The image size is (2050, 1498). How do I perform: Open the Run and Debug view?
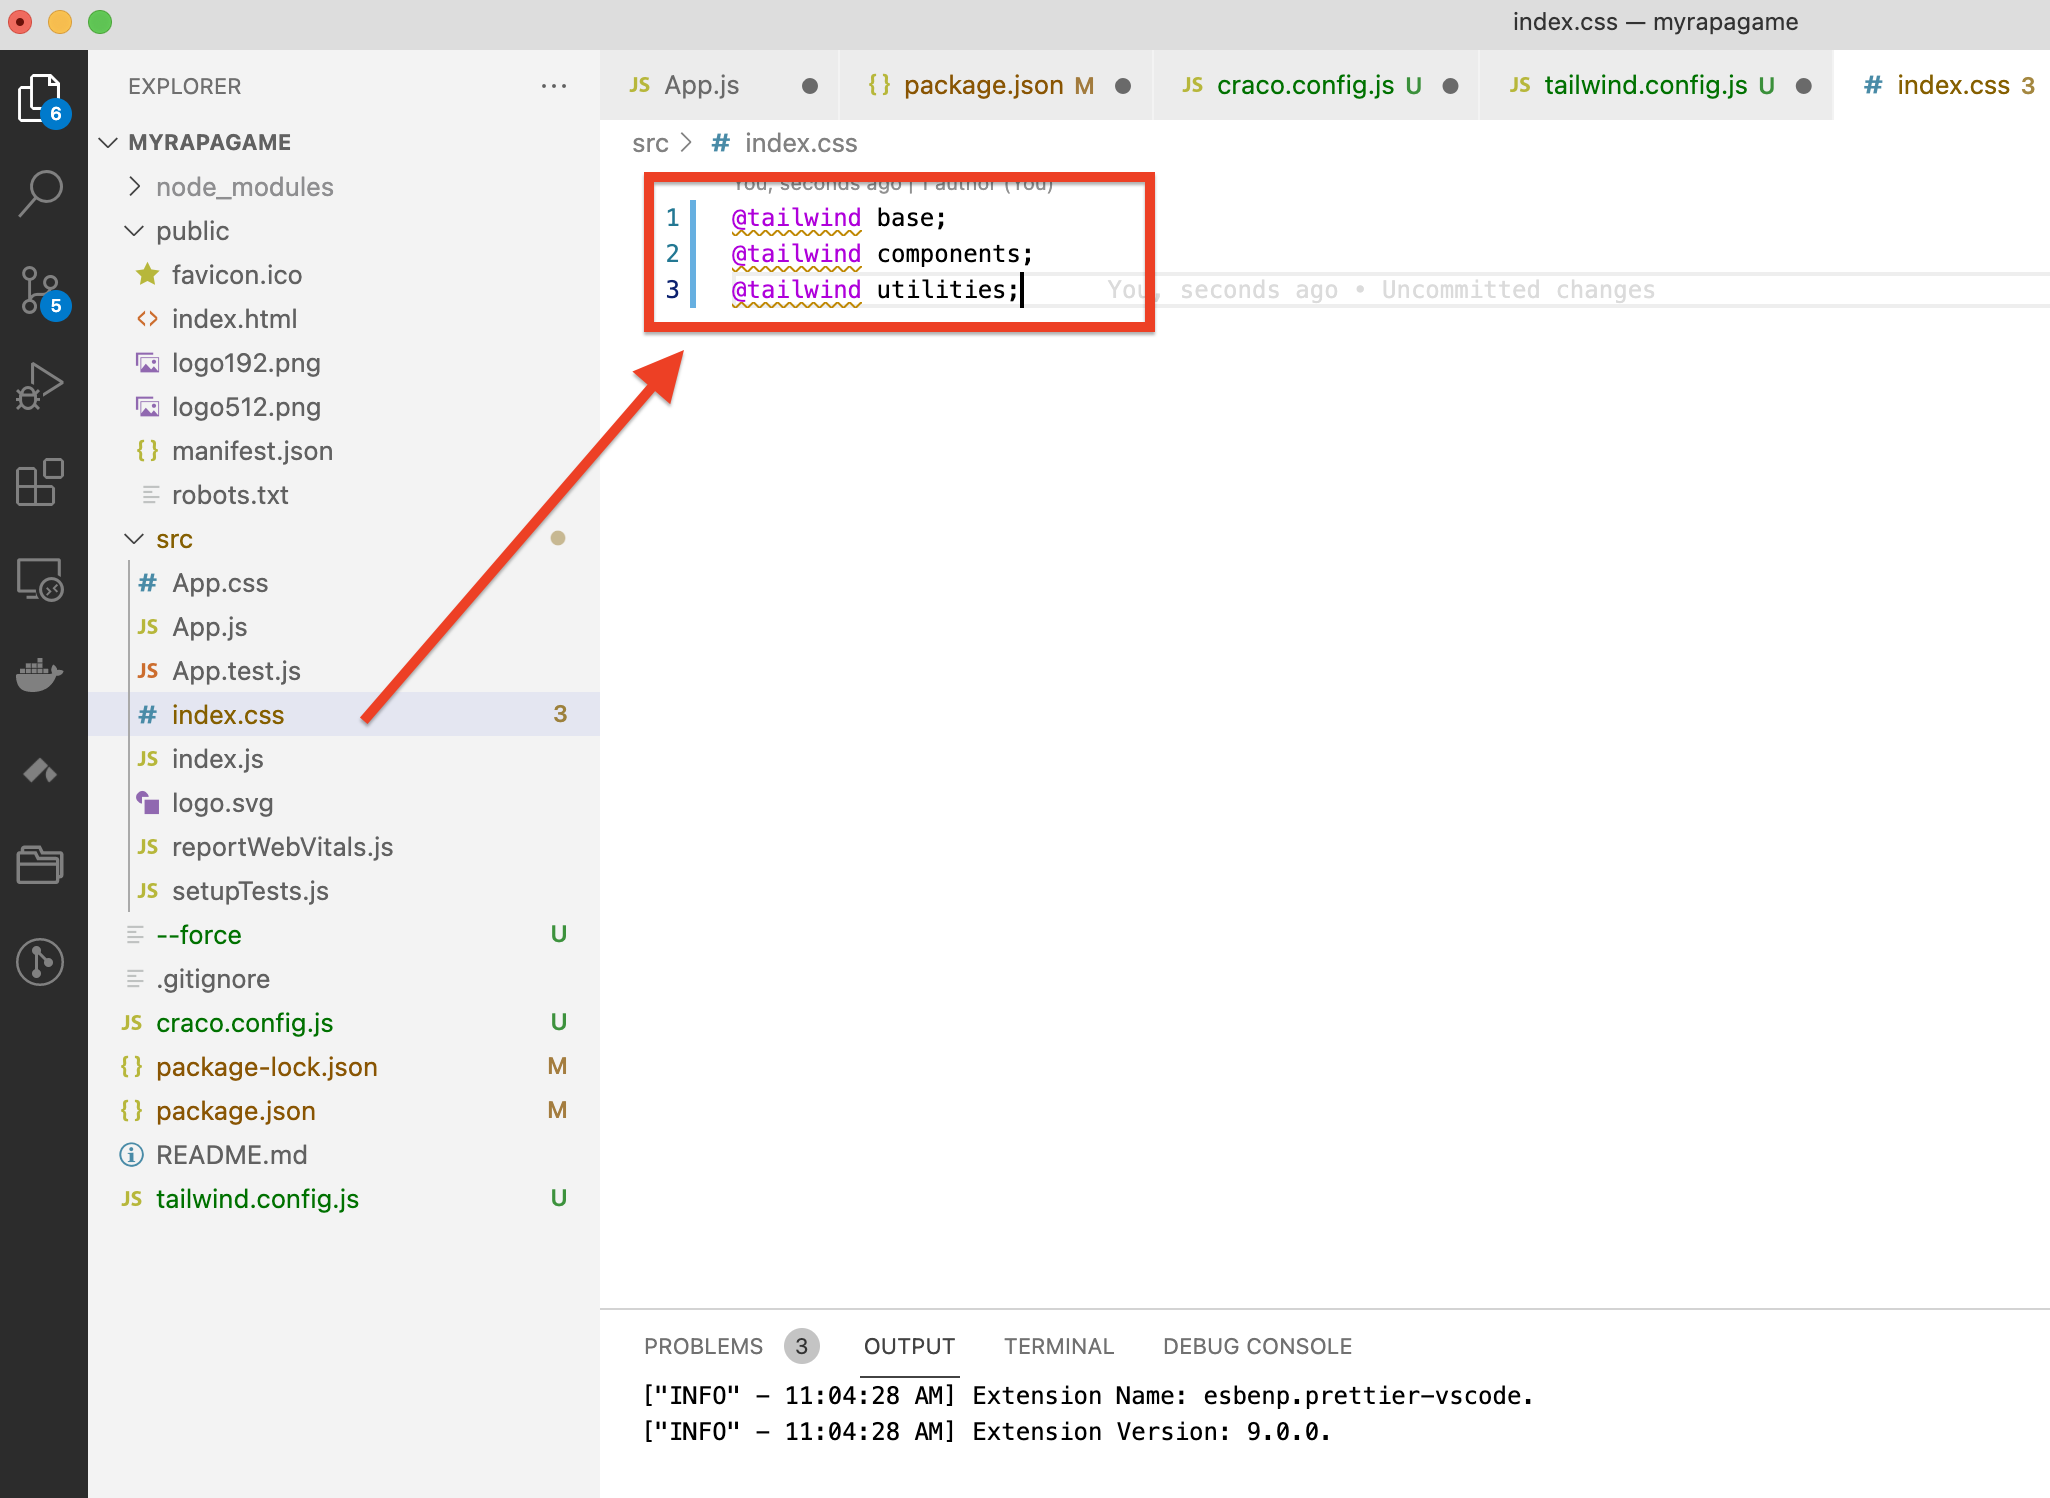pyautogui.click(x=40, y=386)
